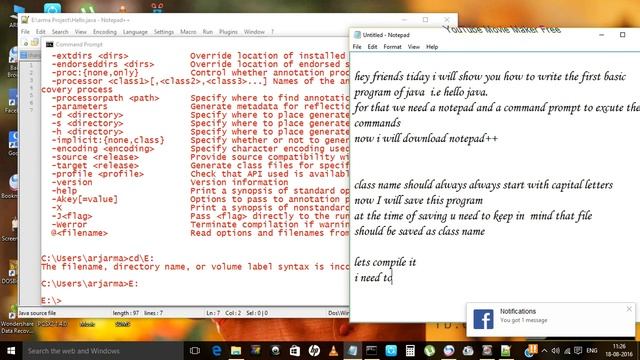The image size is (640, 360).
Task: Switch to Notepad via its taskbar icon
Action: click(x=352, y=351)
